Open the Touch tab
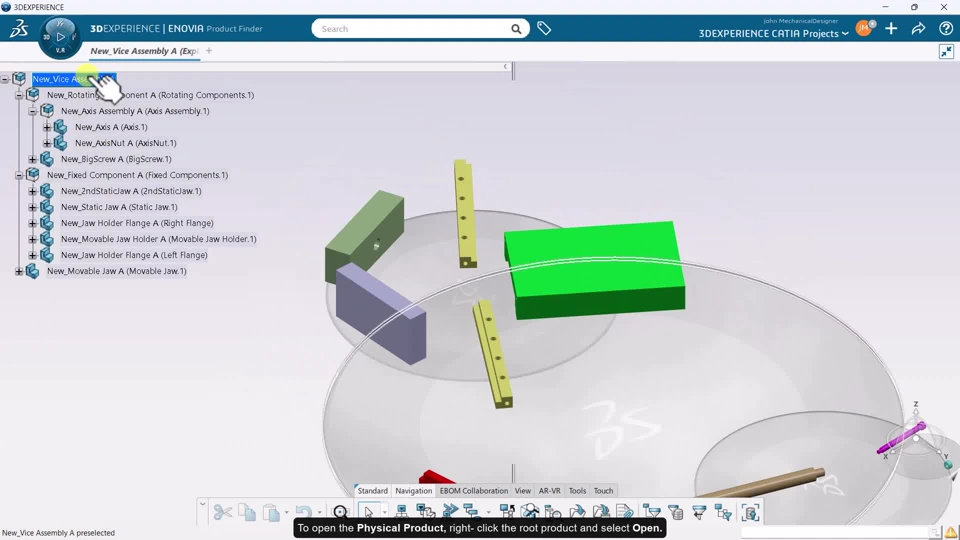960x540 pixels. (603, 490)
